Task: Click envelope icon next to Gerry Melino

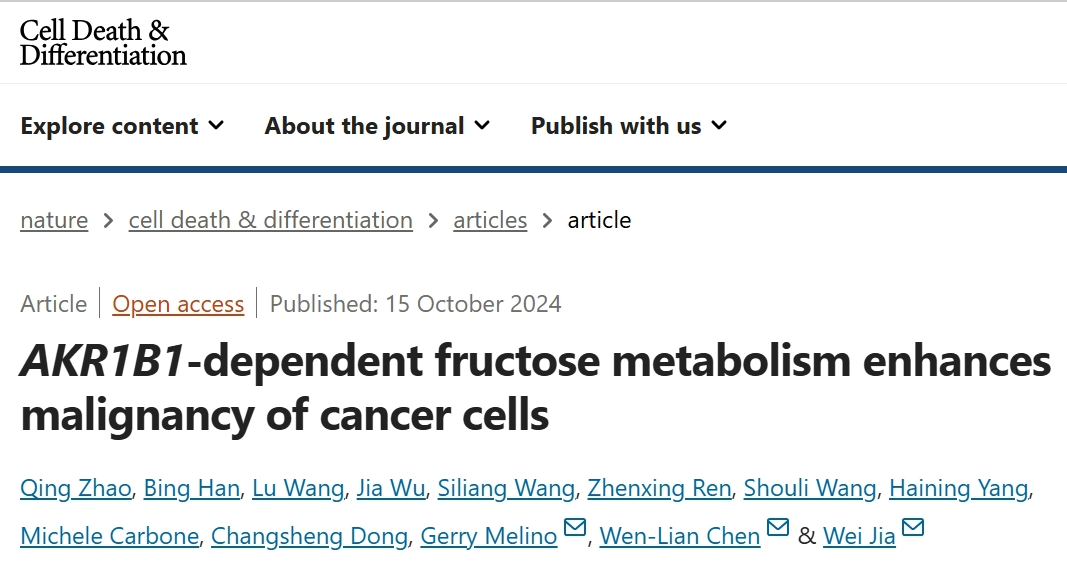Action: tap(575, 527)
